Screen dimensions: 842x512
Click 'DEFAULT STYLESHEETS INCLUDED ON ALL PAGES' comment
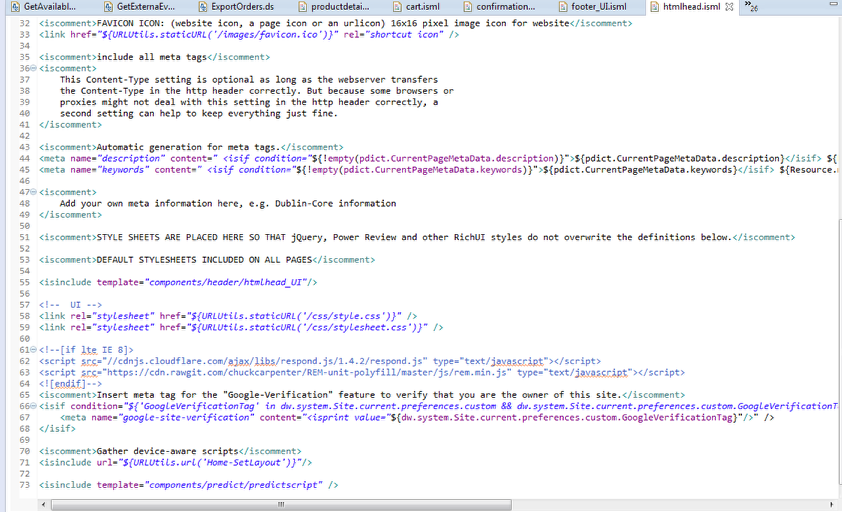(x=204, y=260)
